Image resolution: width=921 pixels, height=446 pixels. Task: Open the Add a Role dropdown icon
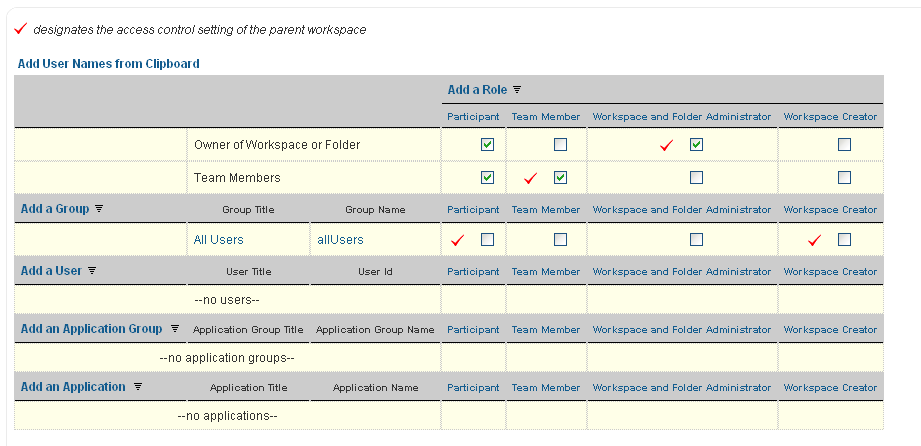click(517, 90)
